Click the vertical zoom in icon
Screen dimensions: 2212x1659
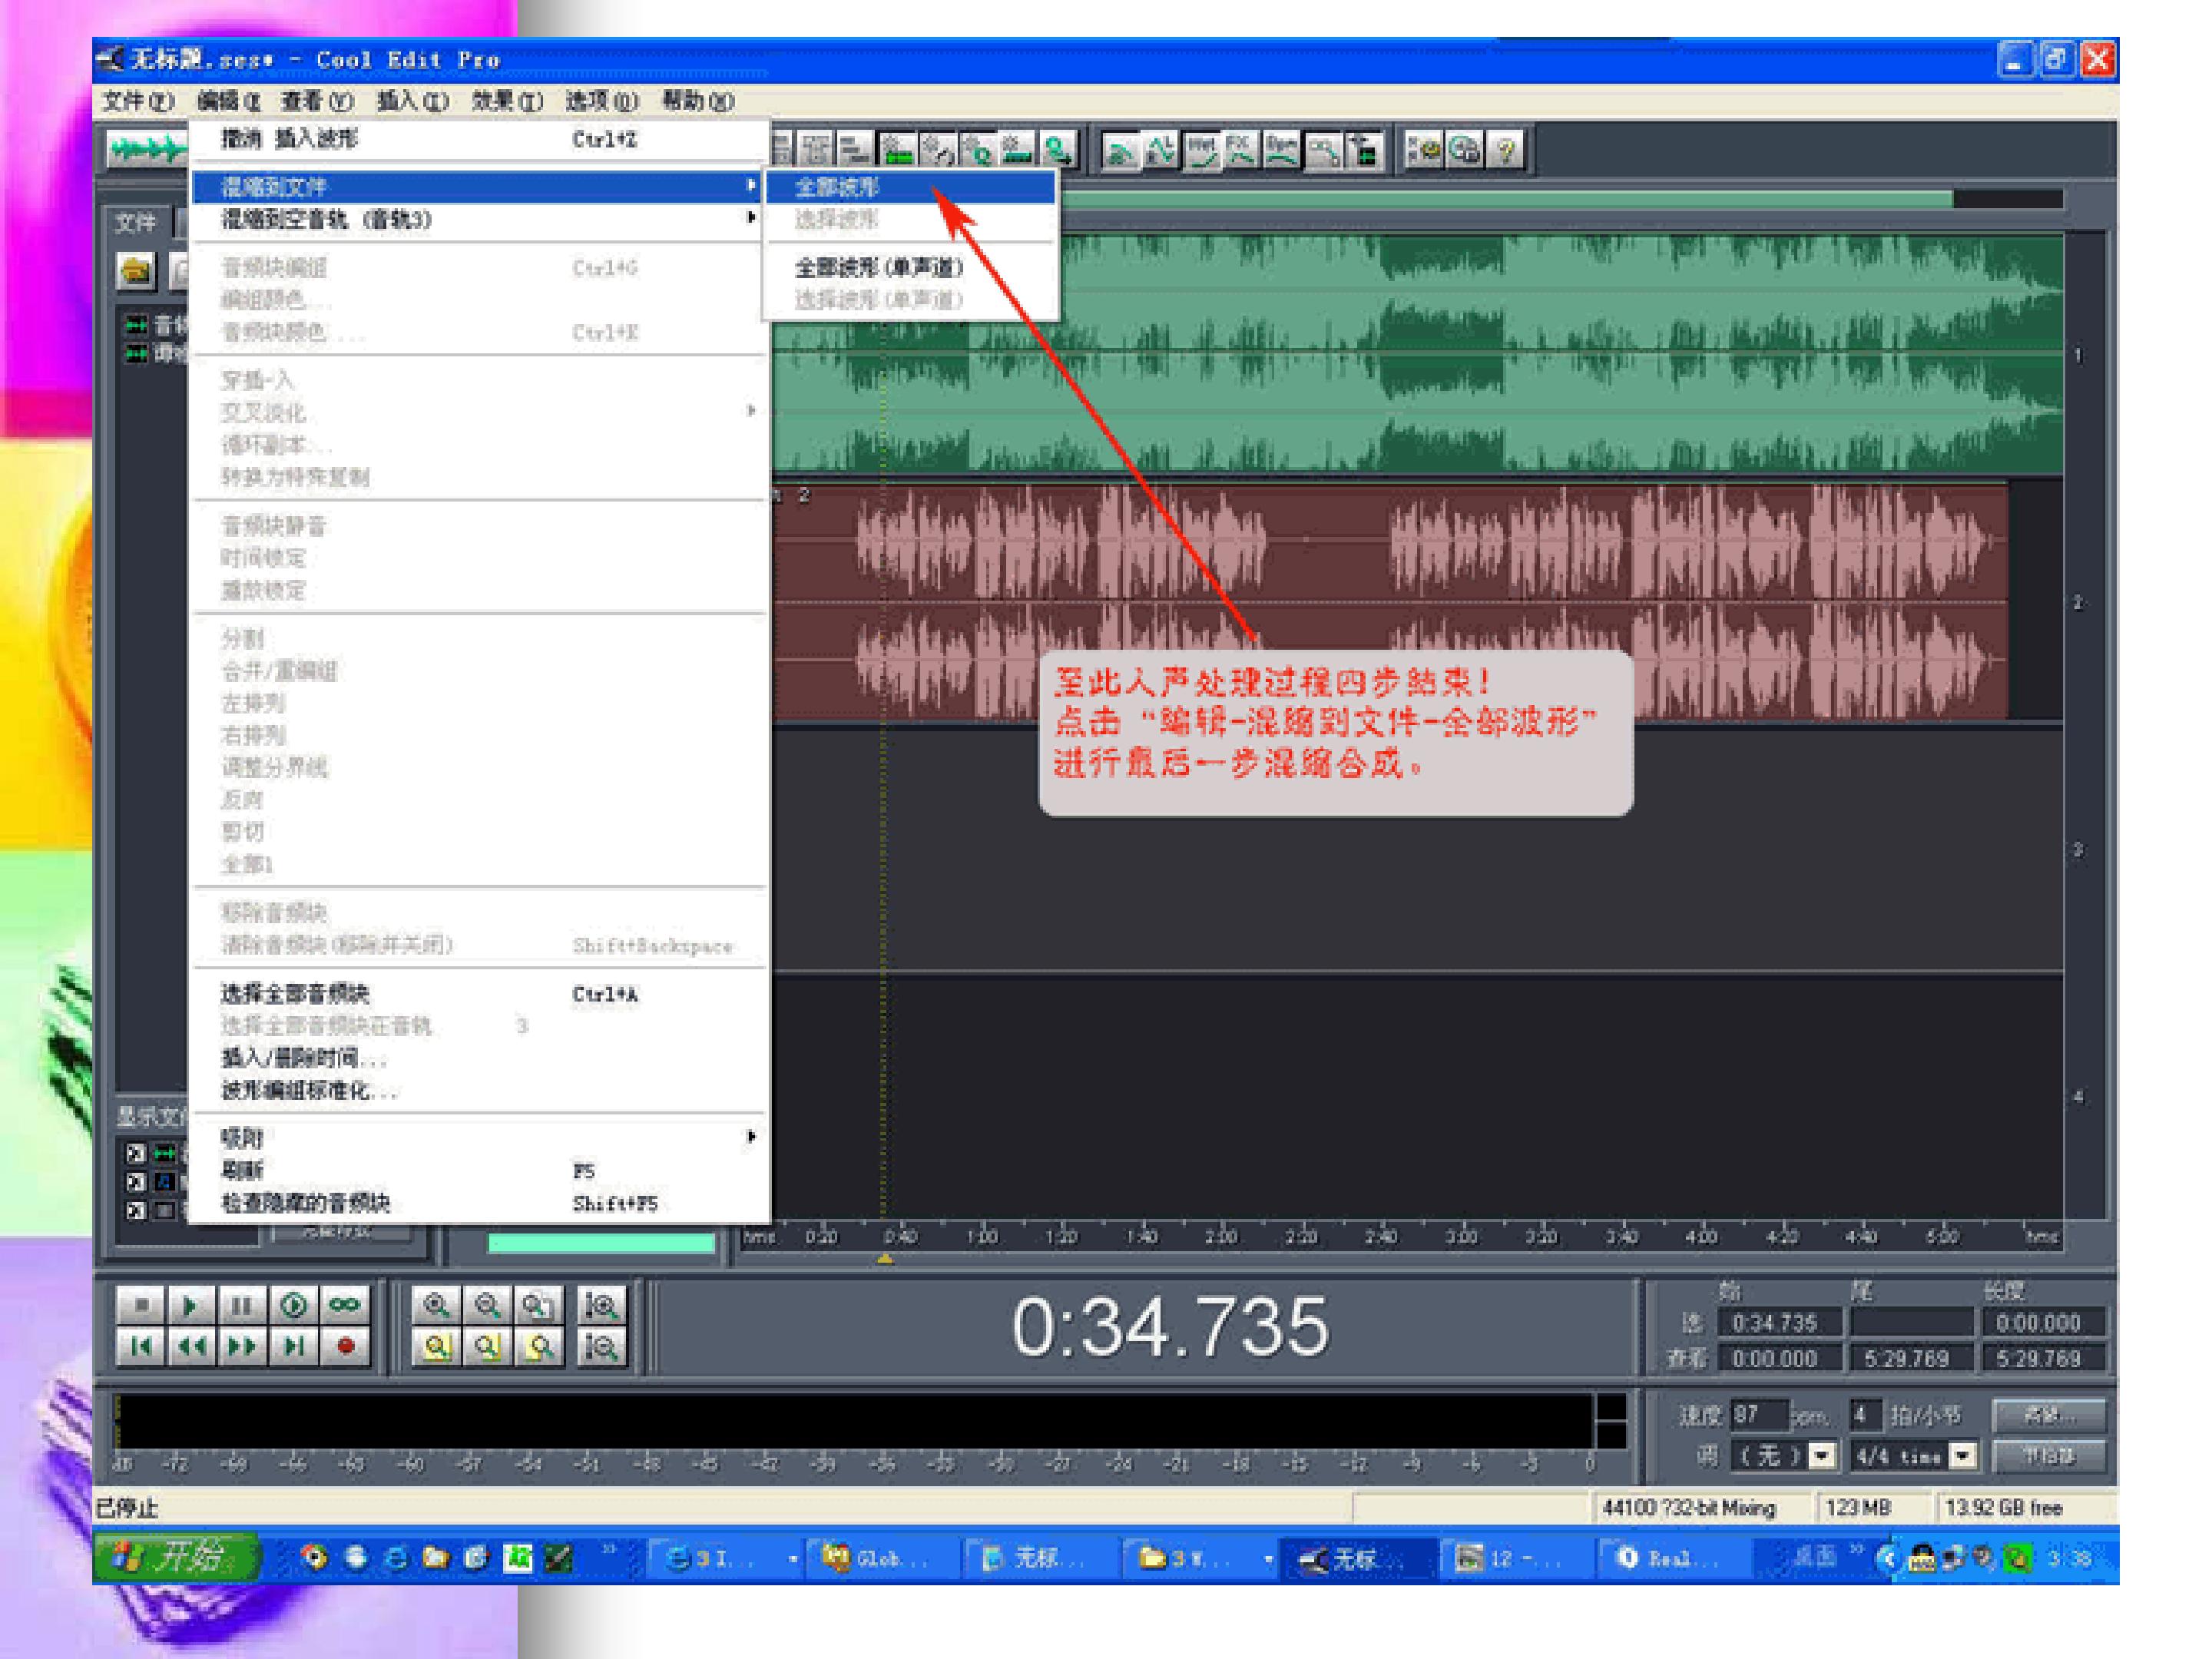pyautogui.click(x=602, y=1305)
